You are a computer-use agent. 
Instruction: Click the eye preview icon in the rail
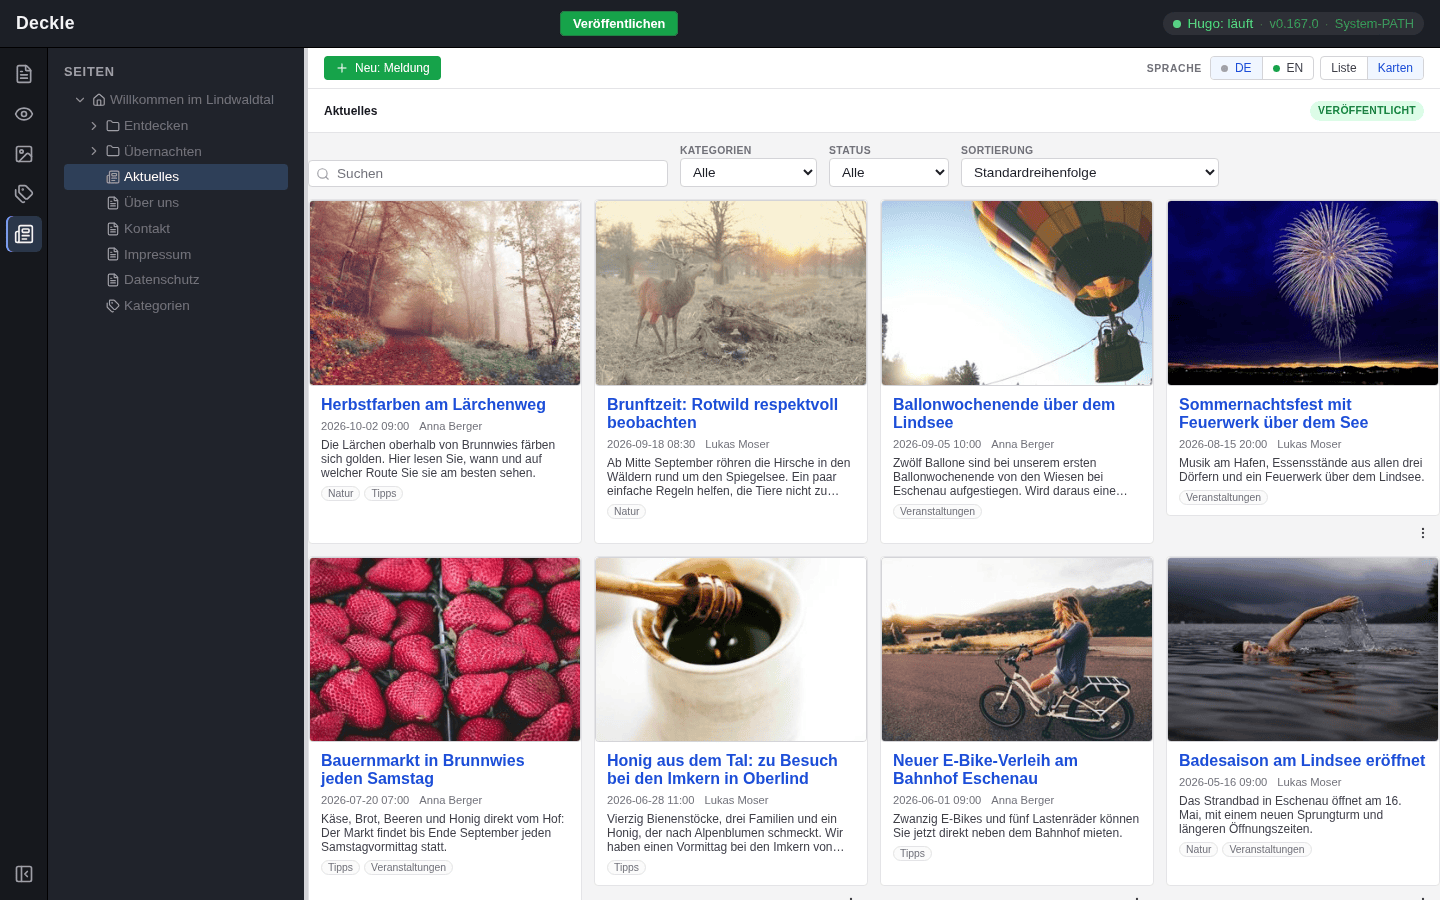click(24, 114)
